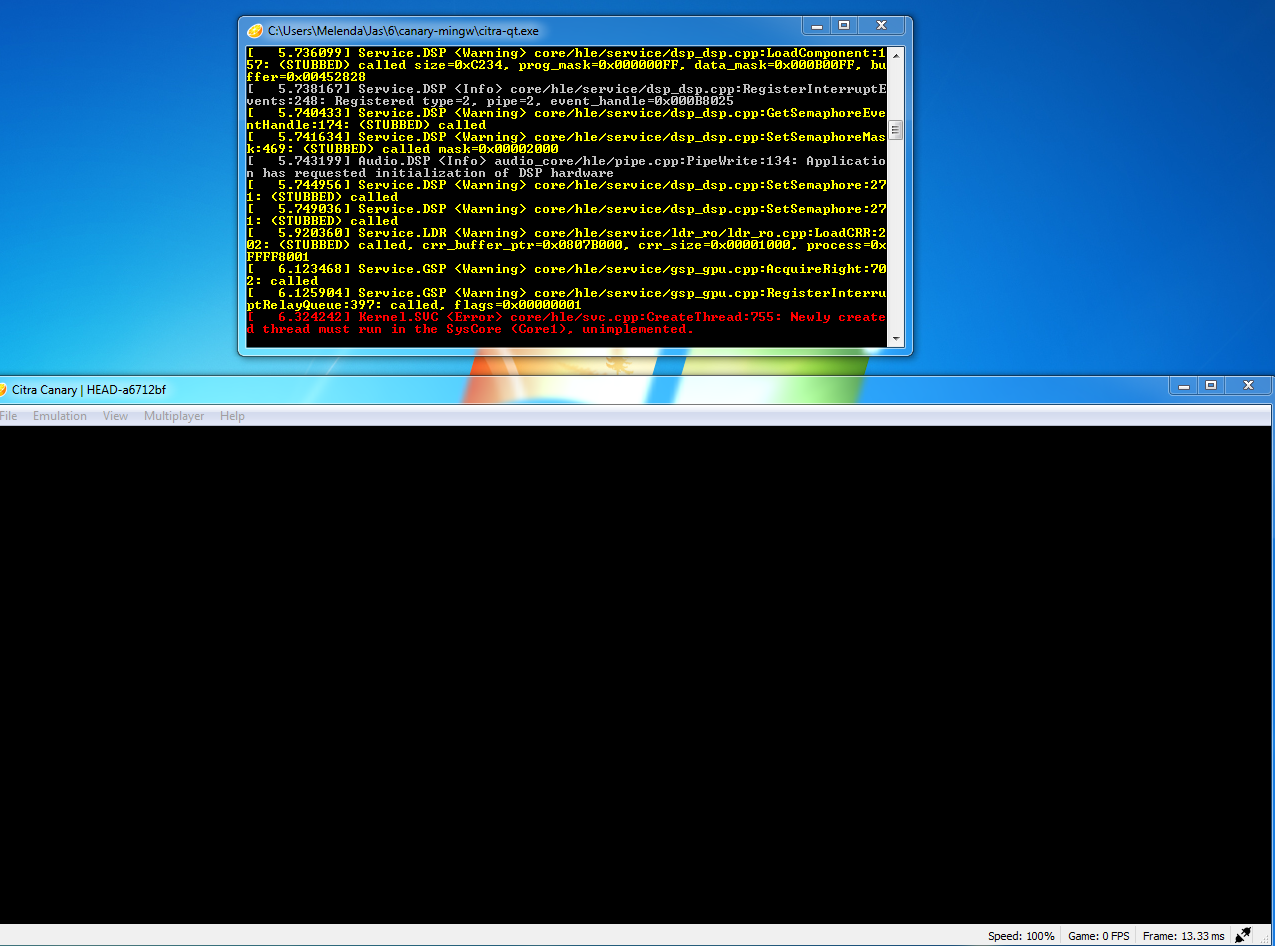The width and height of the screenshot is (1275, 946).
Task: Click the Audio.DSP PipeWrite info log line
Action: [567, 167]
